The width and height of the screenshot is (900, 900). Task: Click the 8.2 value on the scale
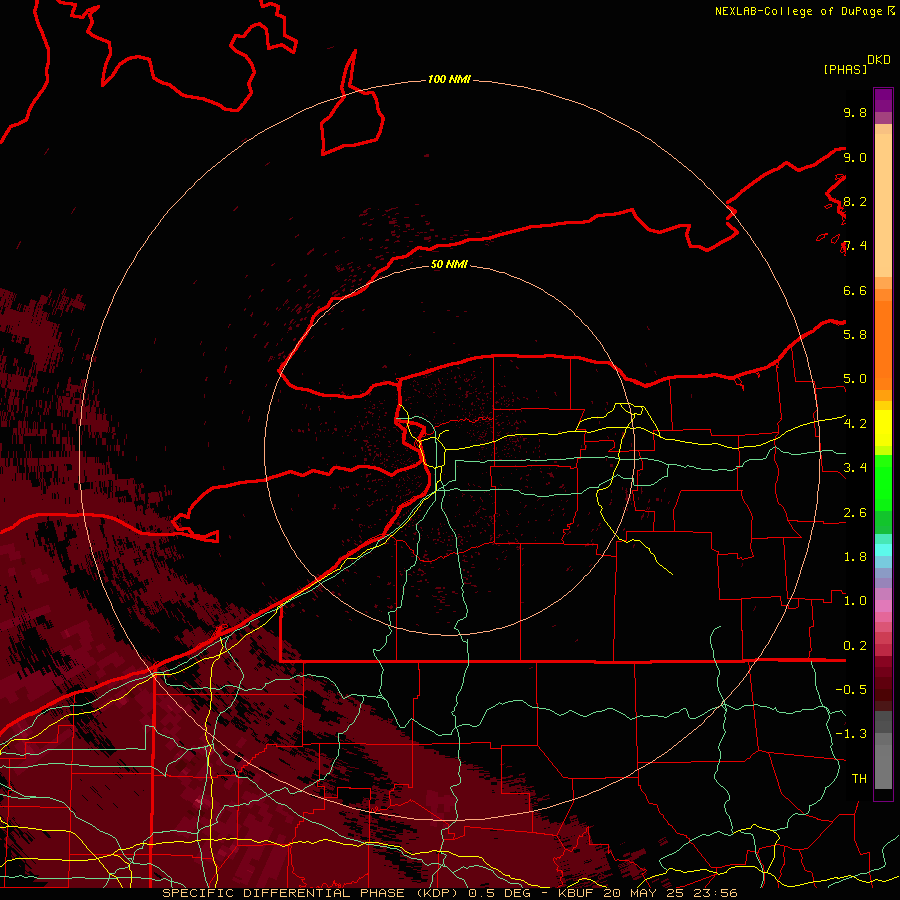tap(855, 201)
